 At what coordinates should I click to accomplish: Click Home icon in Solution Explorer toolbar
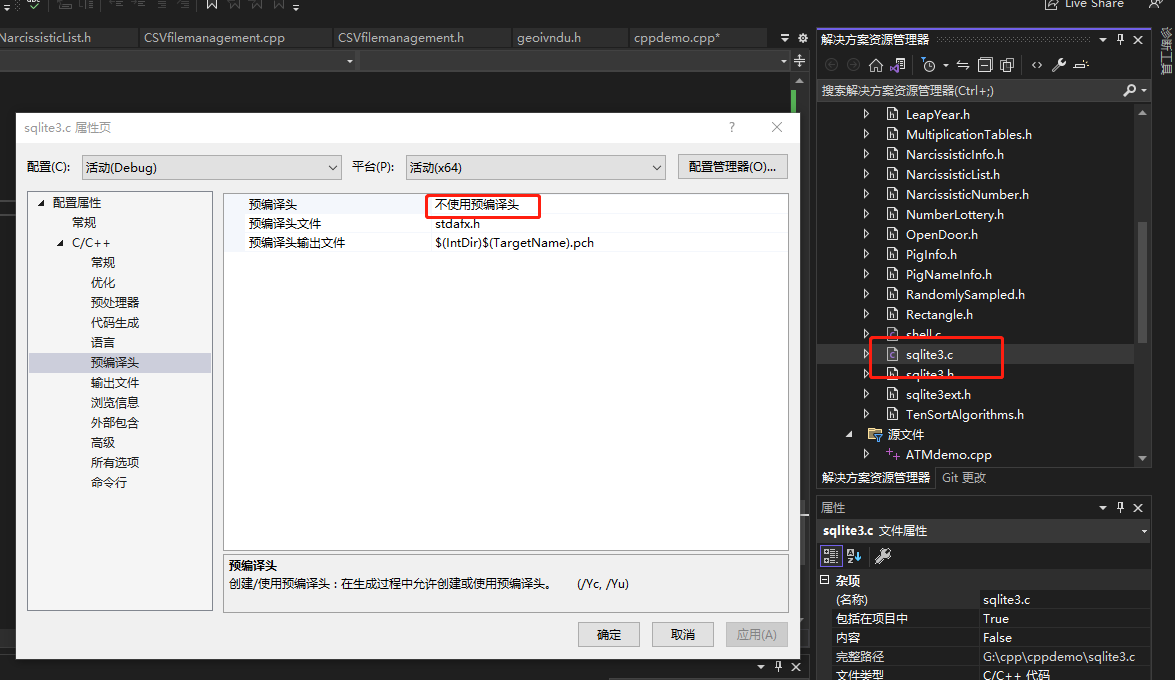[875, 65]
